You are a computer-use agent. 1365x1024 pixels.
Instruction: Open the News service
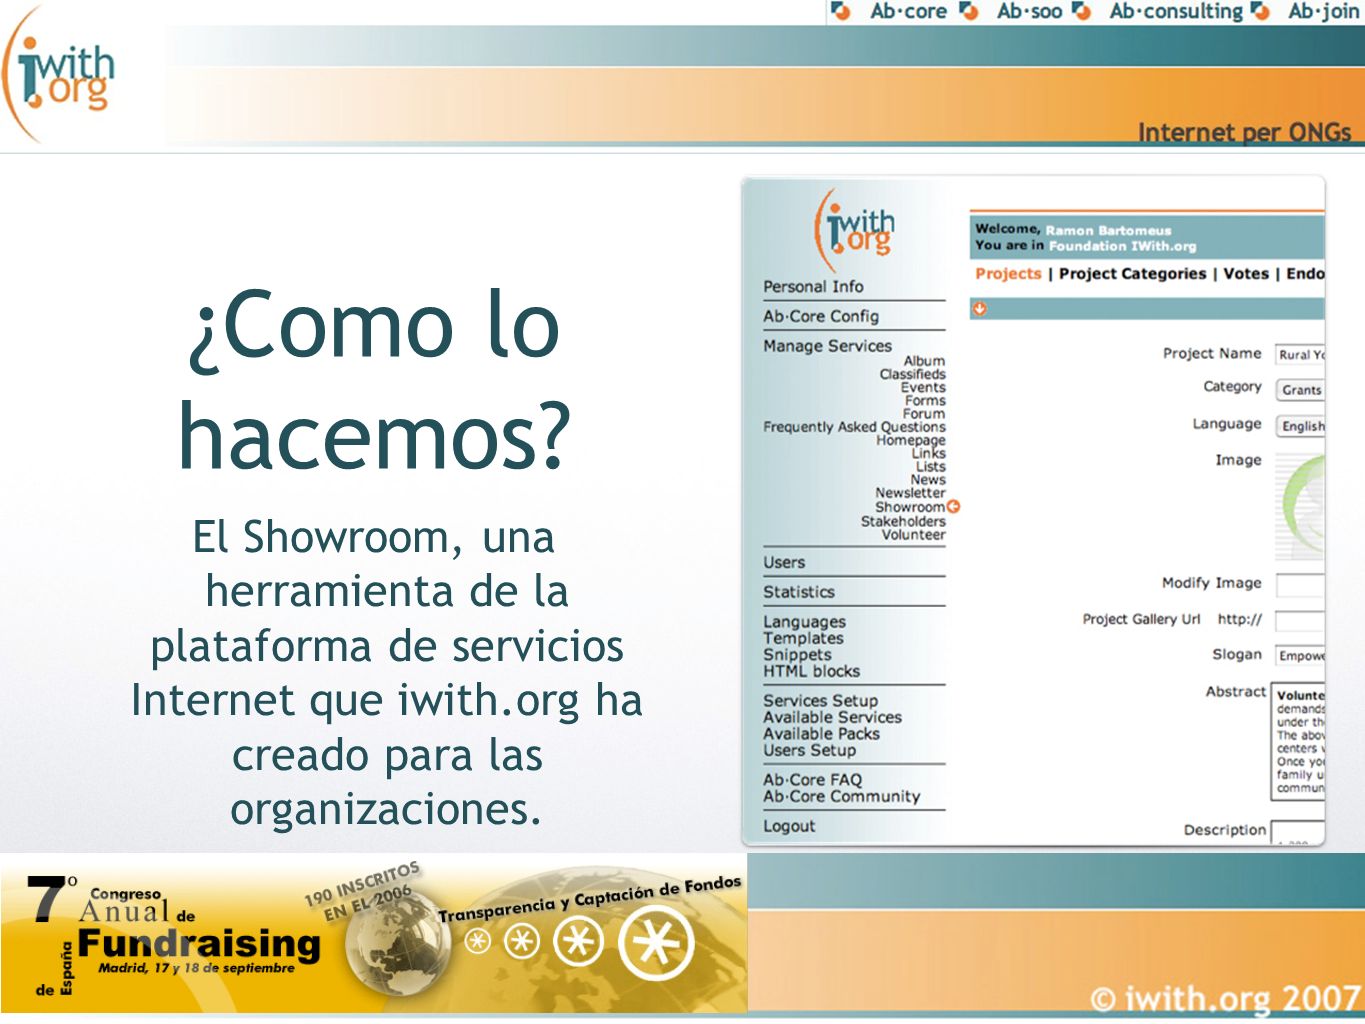point(928,479)
